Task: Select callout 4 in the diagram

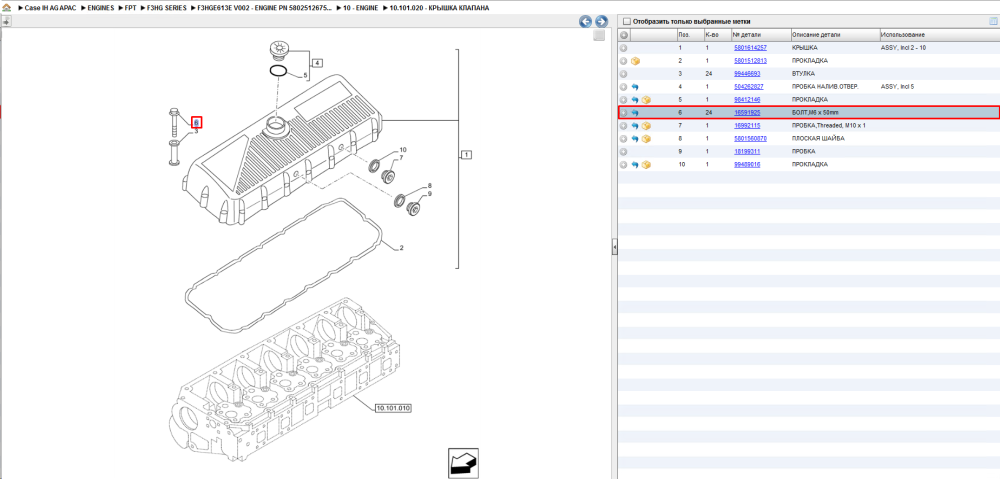Action: 317,63
